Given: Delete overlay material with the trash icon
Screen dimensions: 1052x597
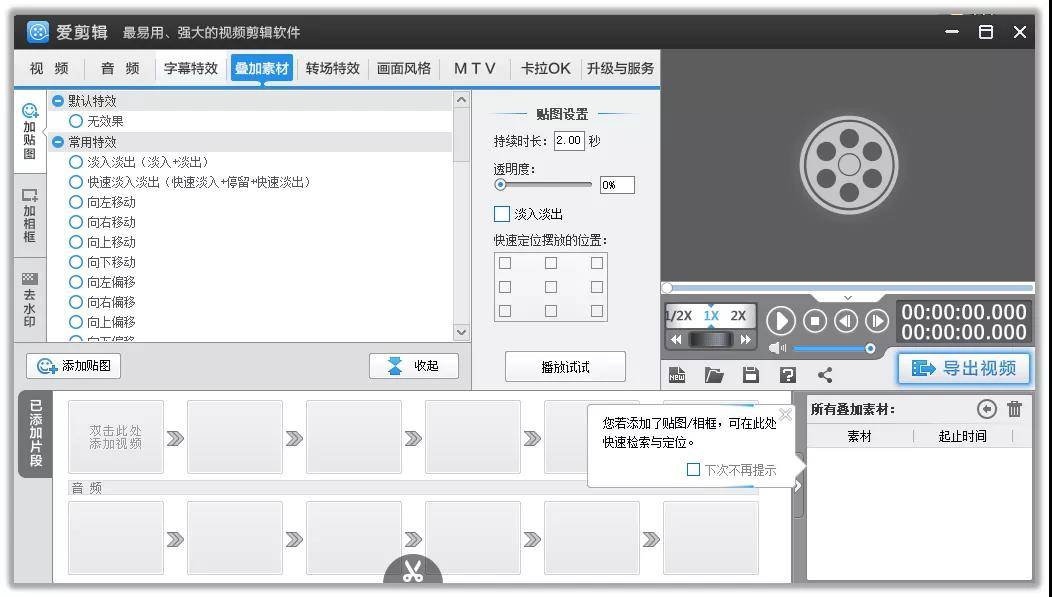Looking at the screenshot, I should 1014,409.
